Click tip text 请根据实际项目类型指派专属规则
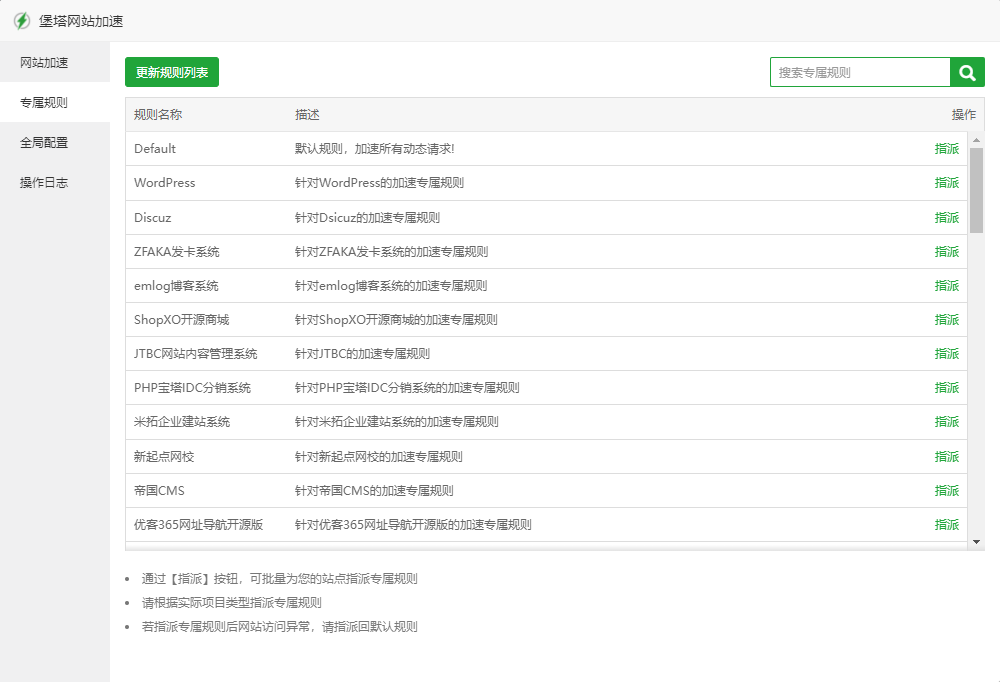This screenshot has height=682, width=1000. point(232,603)
